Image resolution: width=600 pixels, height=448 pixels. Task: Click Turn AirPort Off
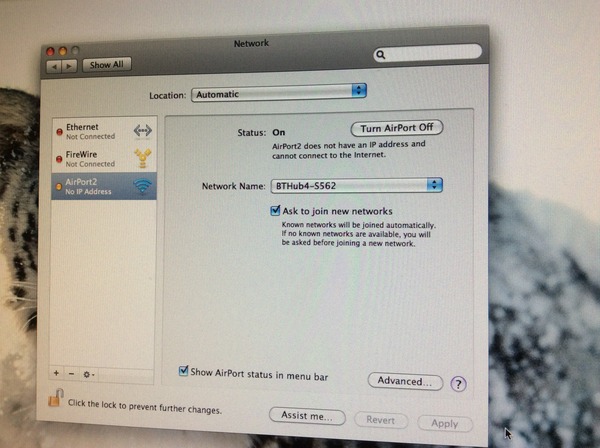(x=397, y=128)
